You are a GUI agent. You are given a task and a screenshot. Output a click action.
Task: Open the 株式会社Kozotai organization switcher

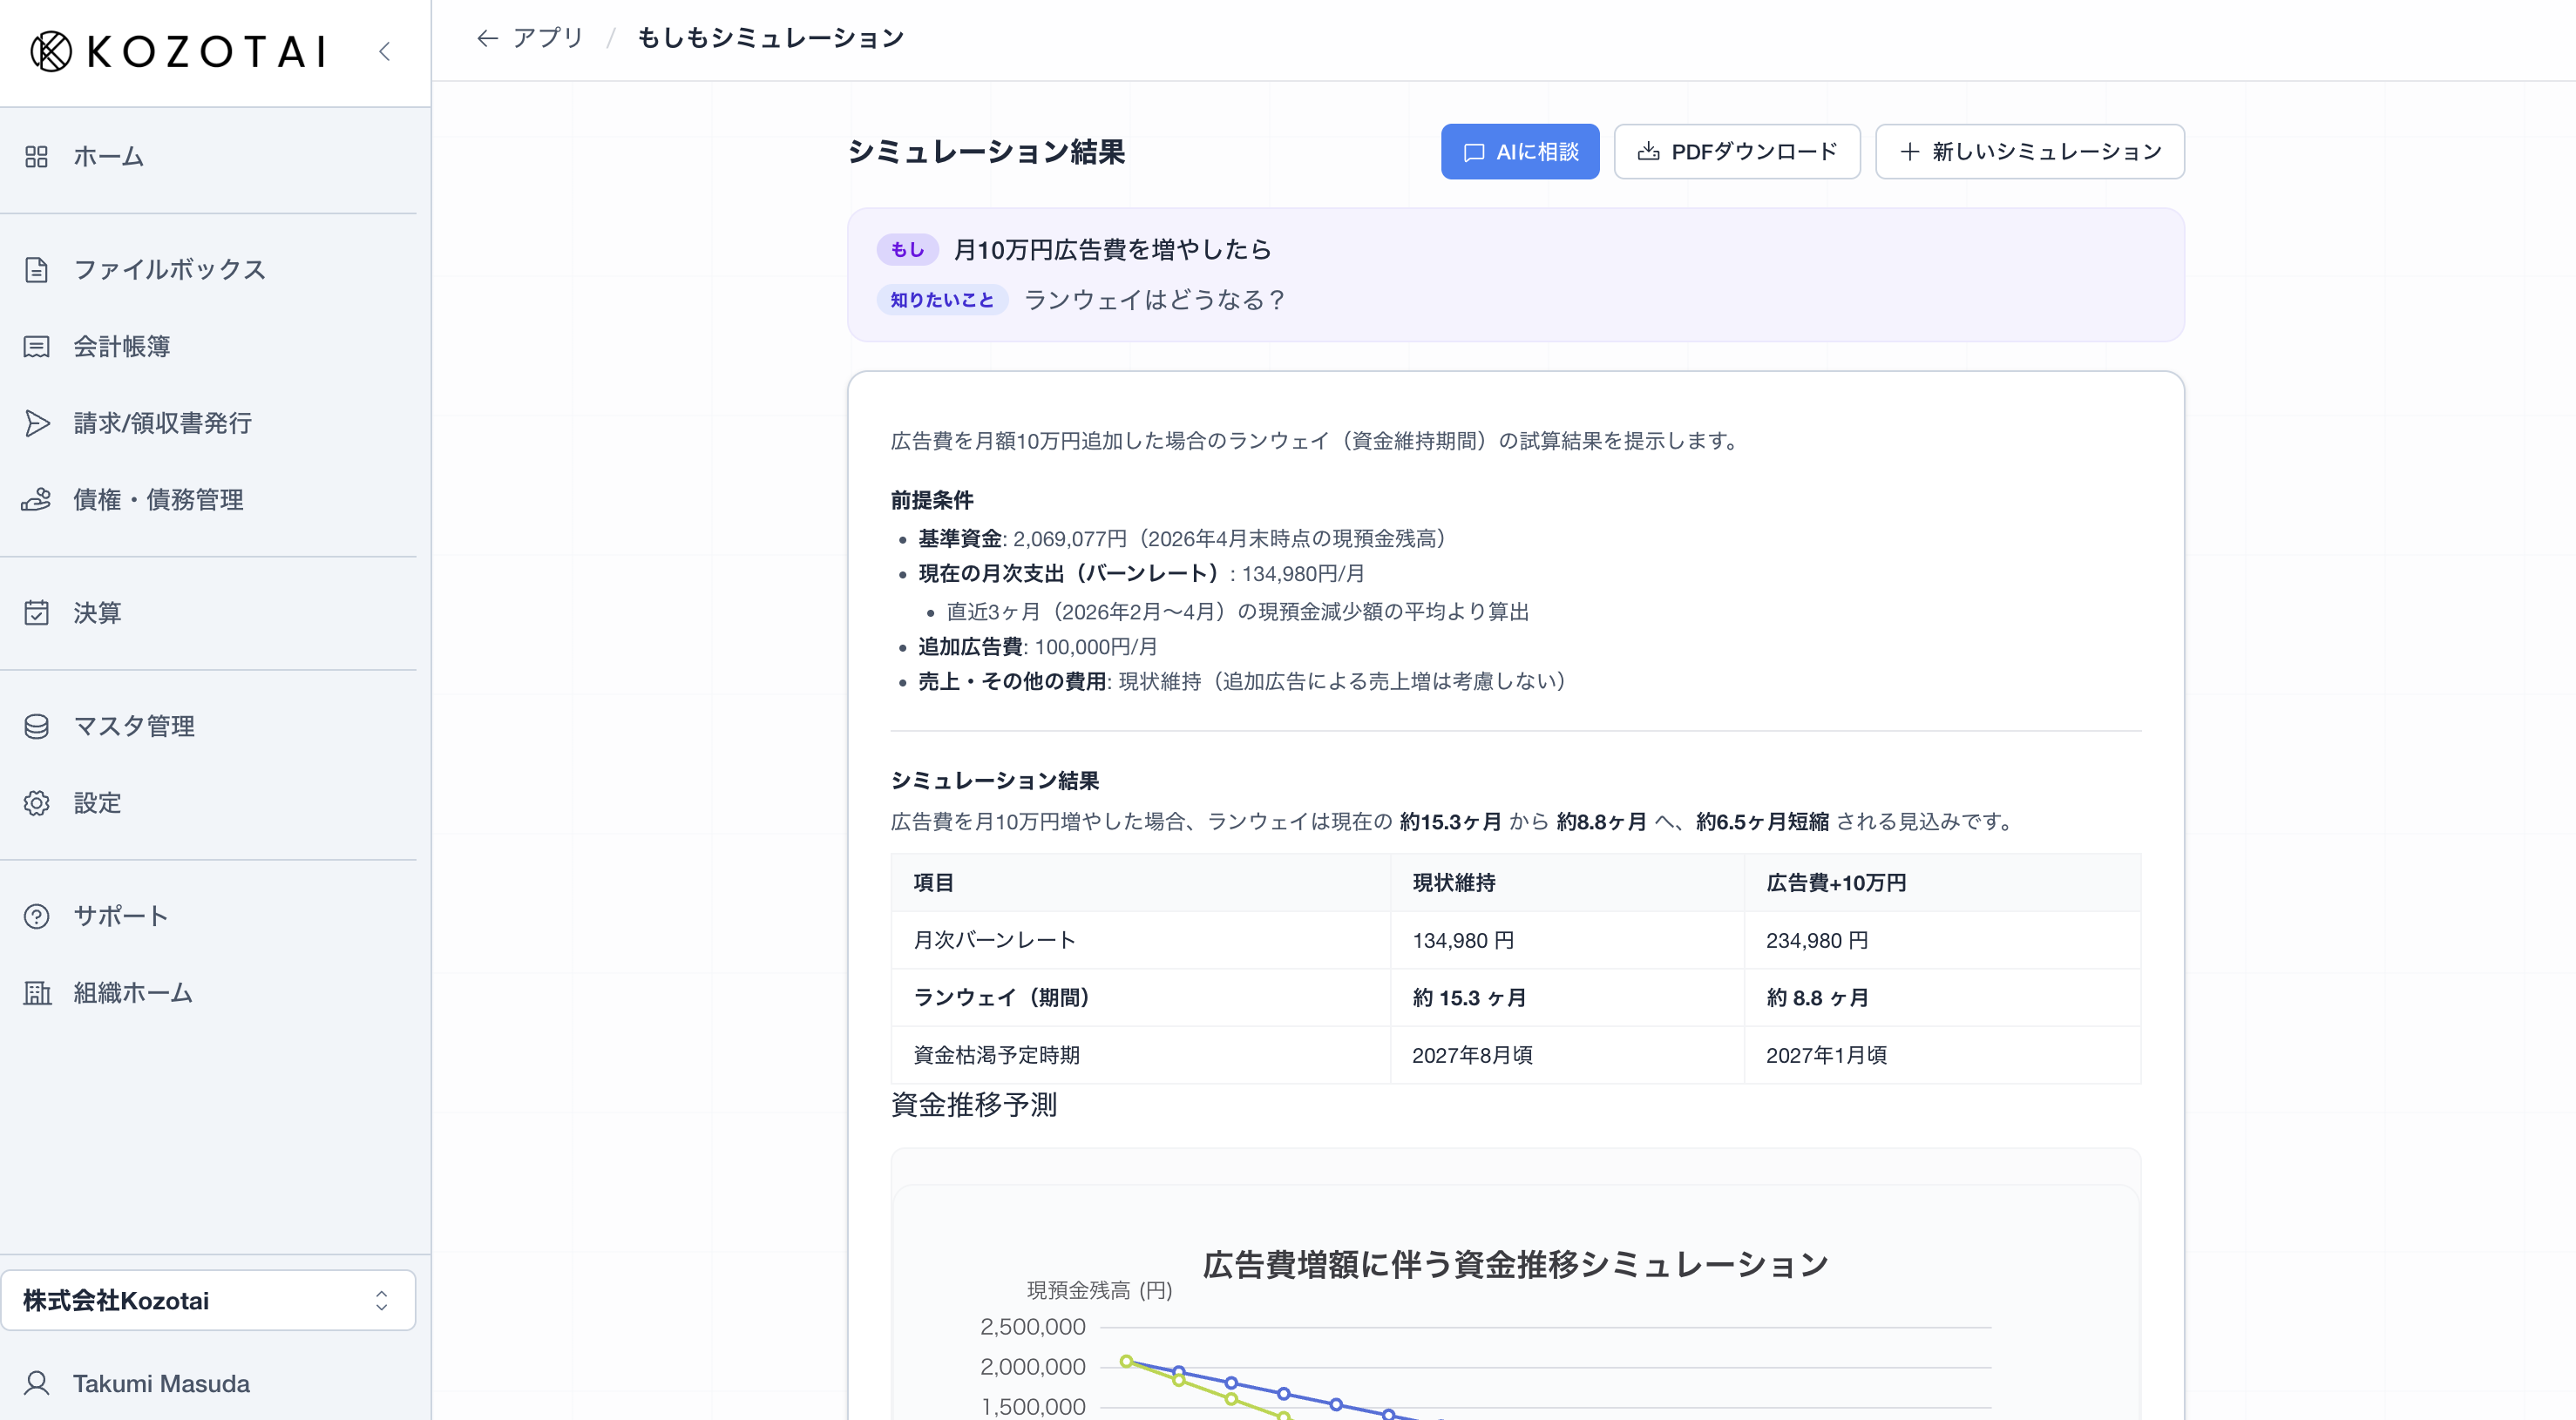208,1301
